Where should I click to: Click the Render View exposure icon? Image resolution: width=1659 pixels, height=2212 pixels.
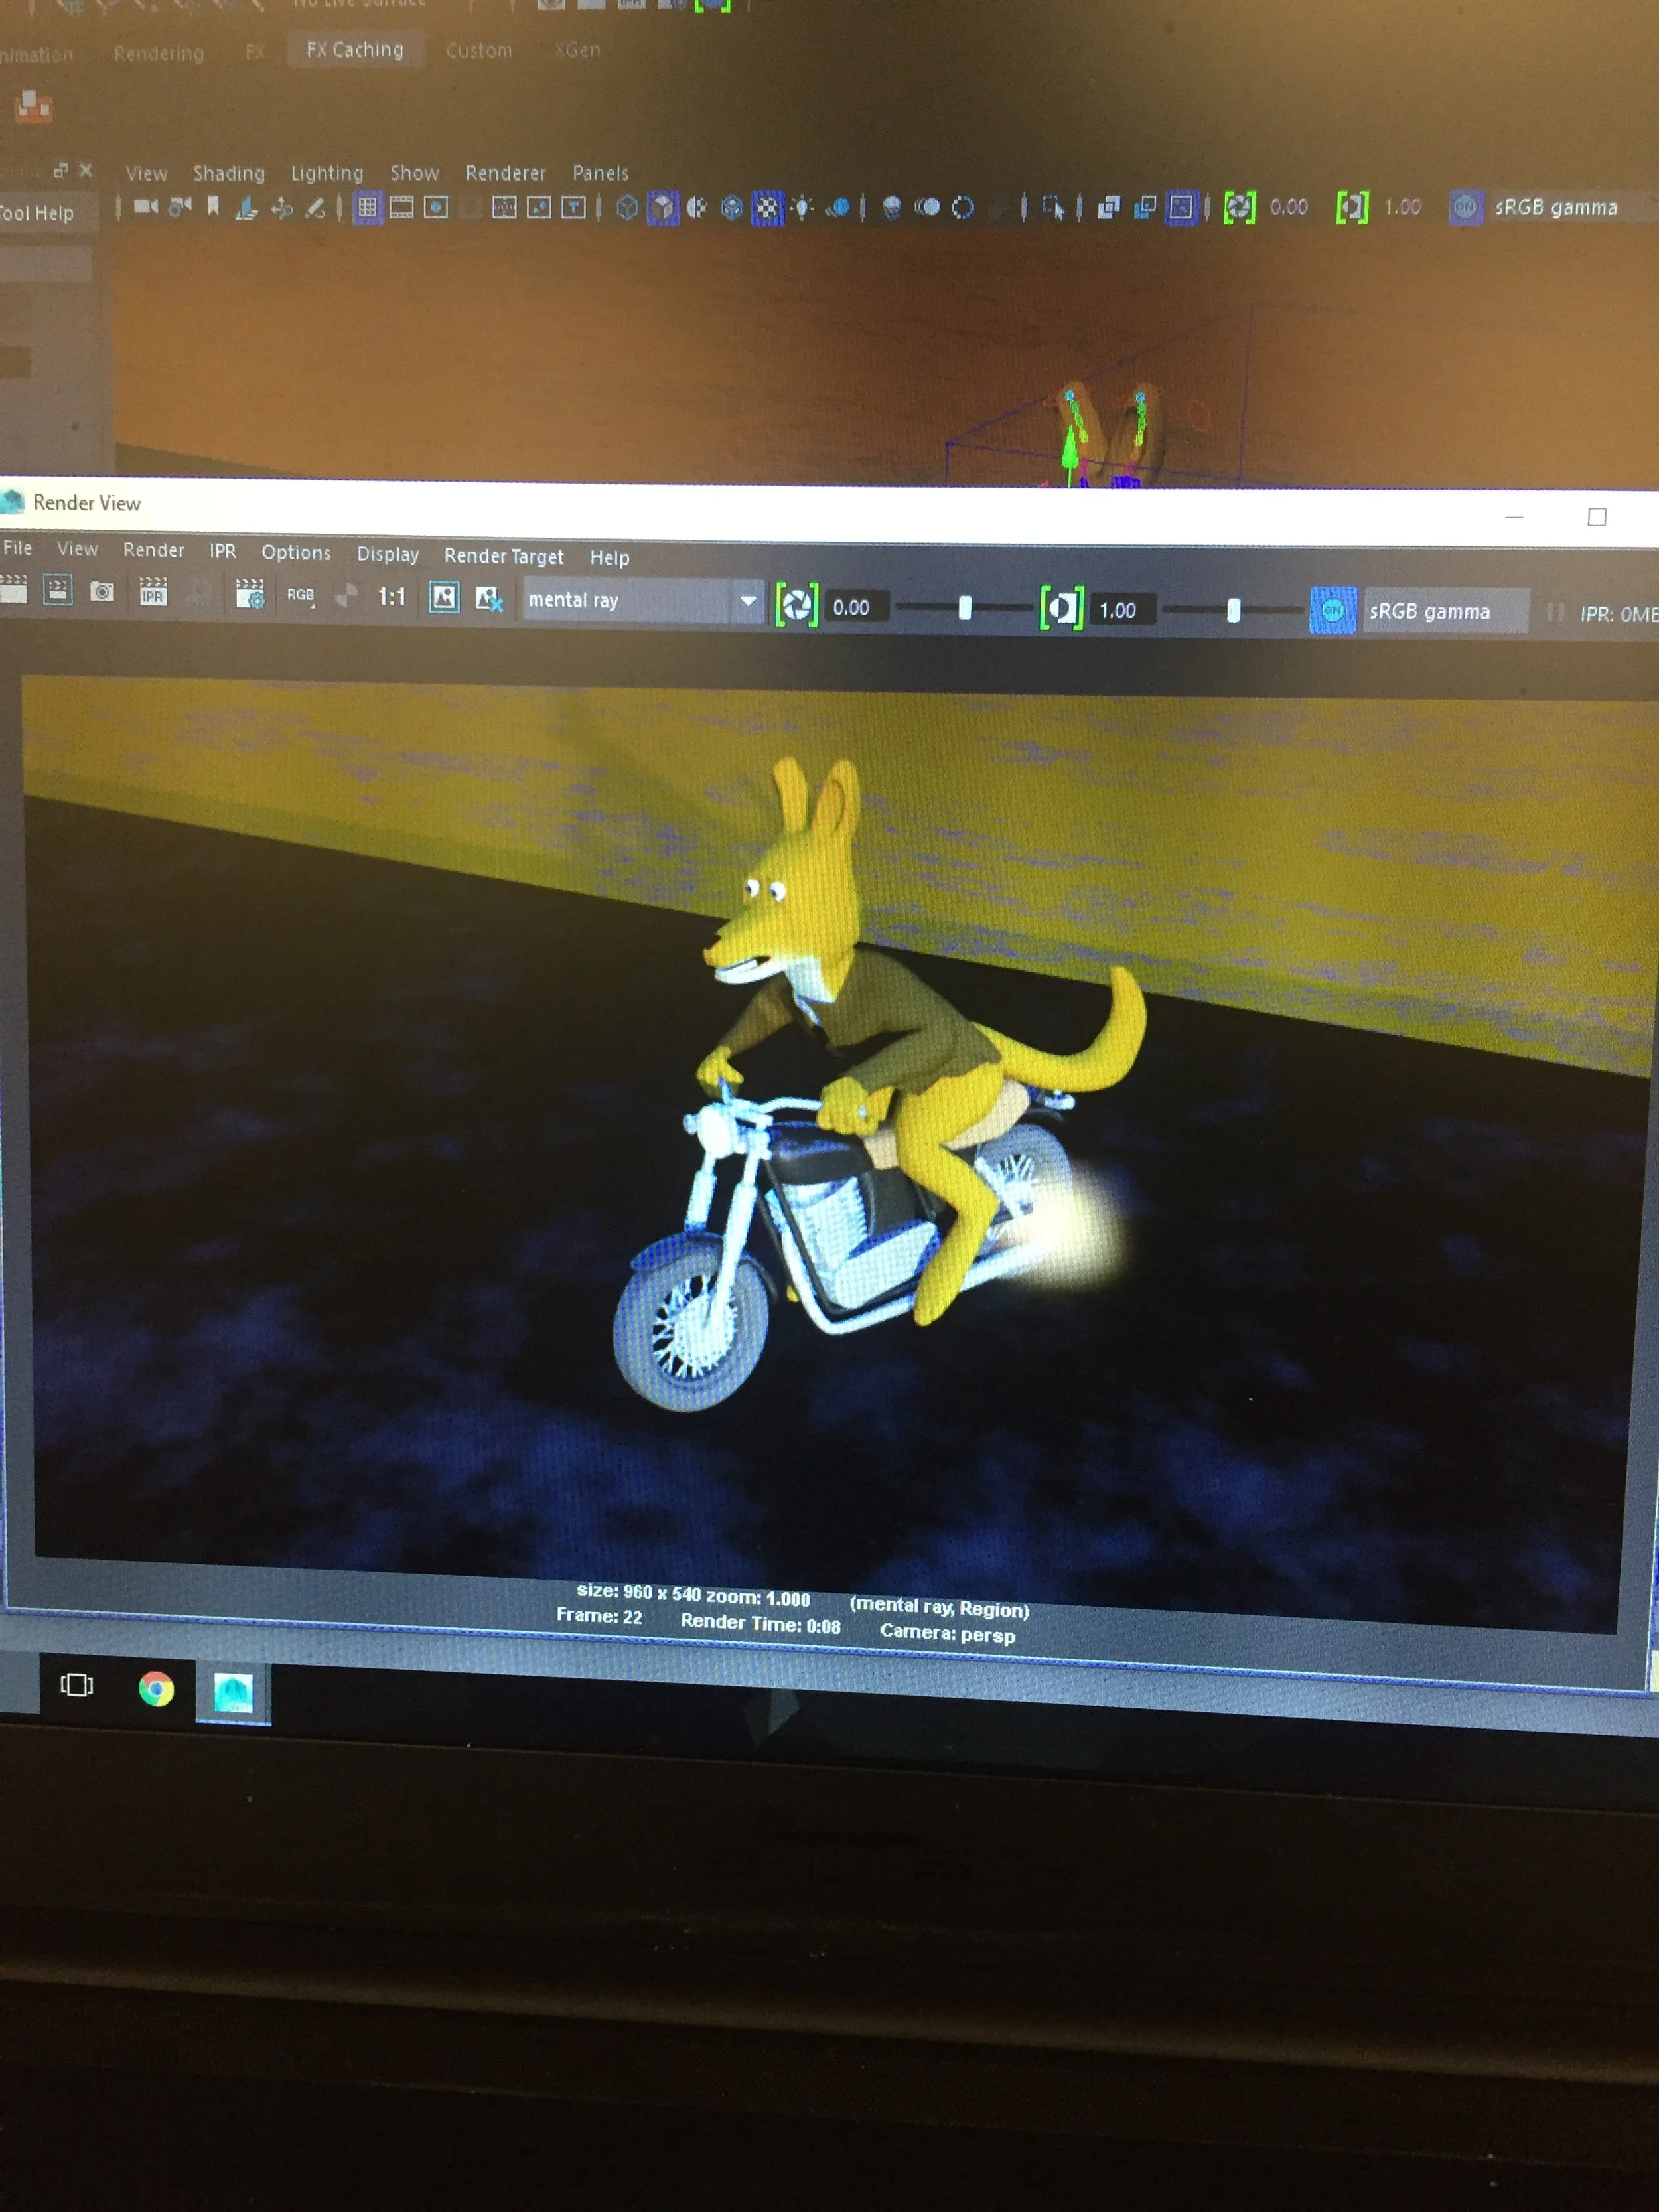(x=797, y=605)
